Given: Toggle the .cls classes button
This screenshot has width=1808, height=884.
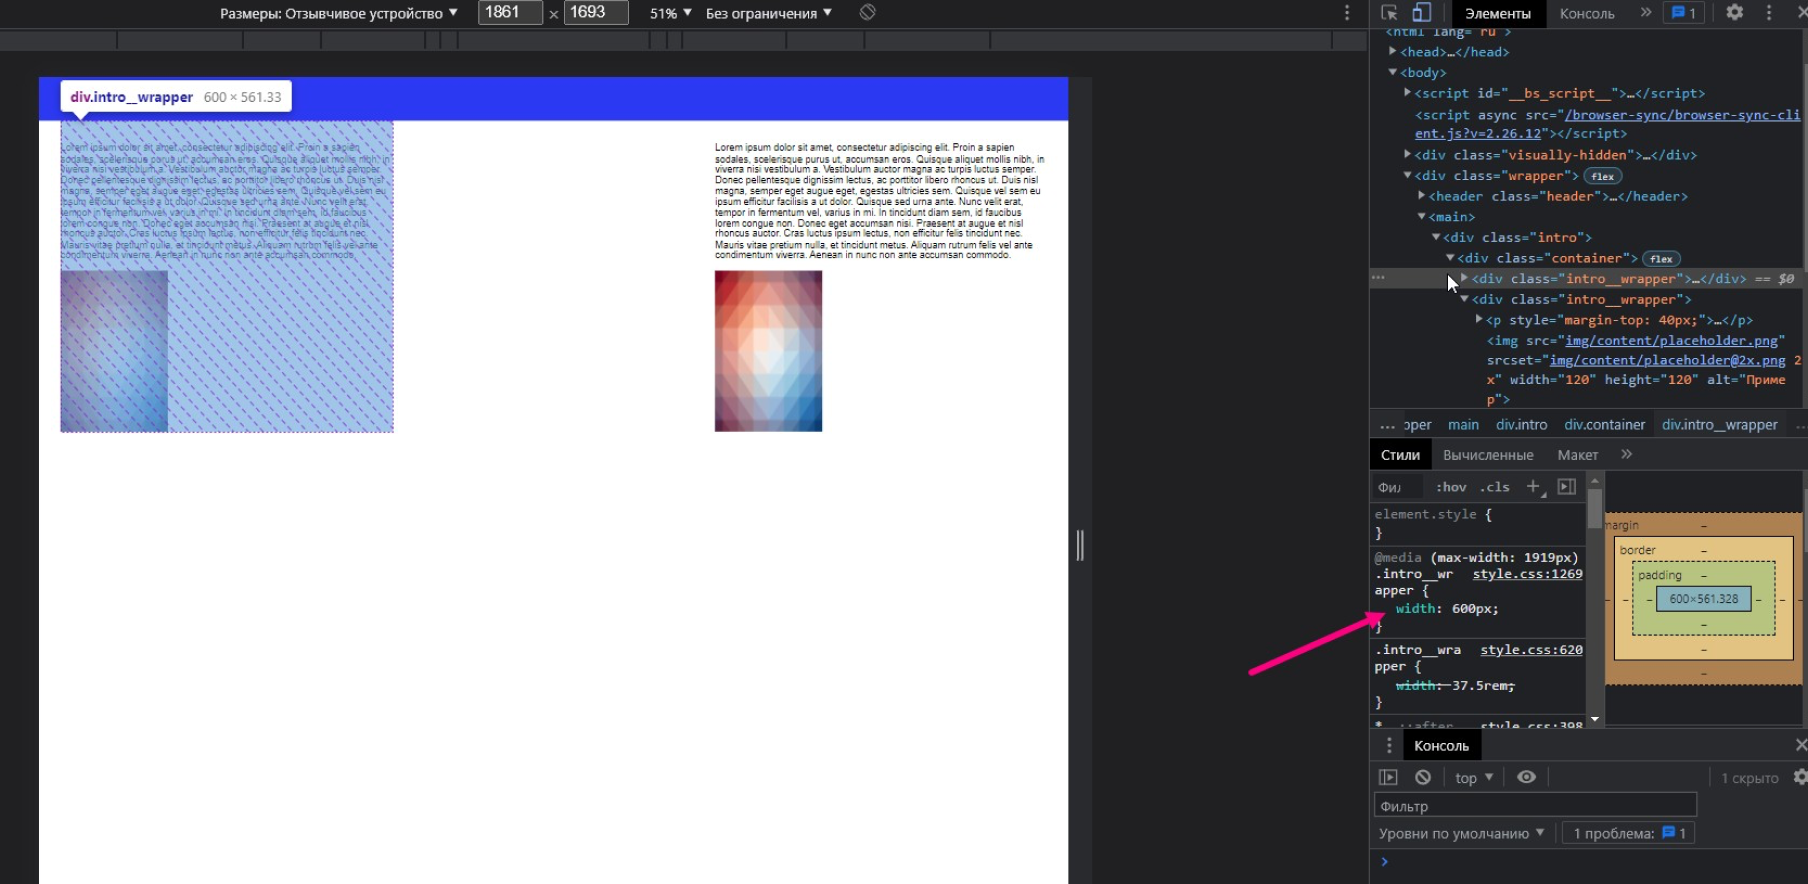Looking at the screenshot, I should pyautogui.click(x=1495, y=487).
